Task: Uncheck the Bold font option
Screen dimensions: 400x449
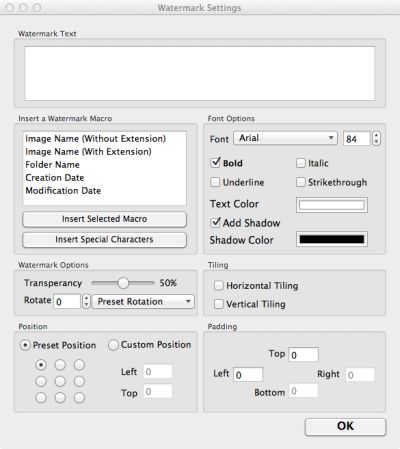Action: [216, 163]
